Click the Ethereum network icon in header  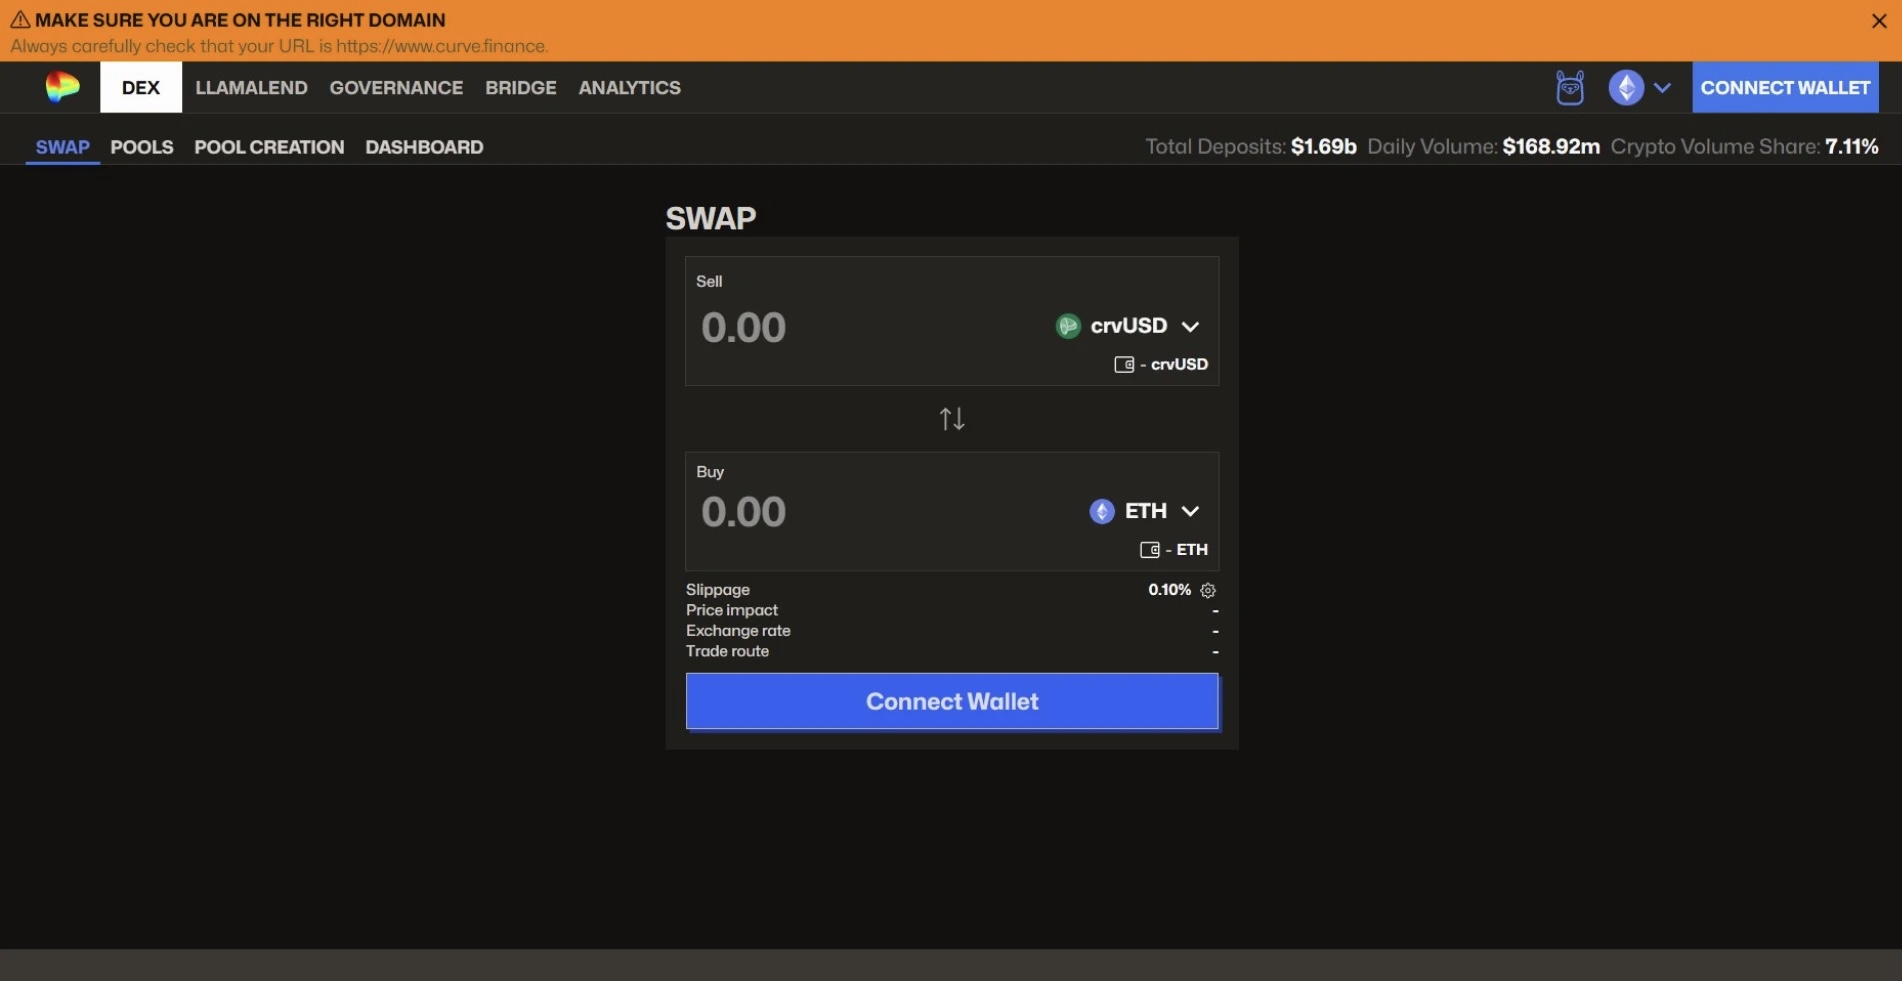pyautogui.click(x=1626, y=88)
